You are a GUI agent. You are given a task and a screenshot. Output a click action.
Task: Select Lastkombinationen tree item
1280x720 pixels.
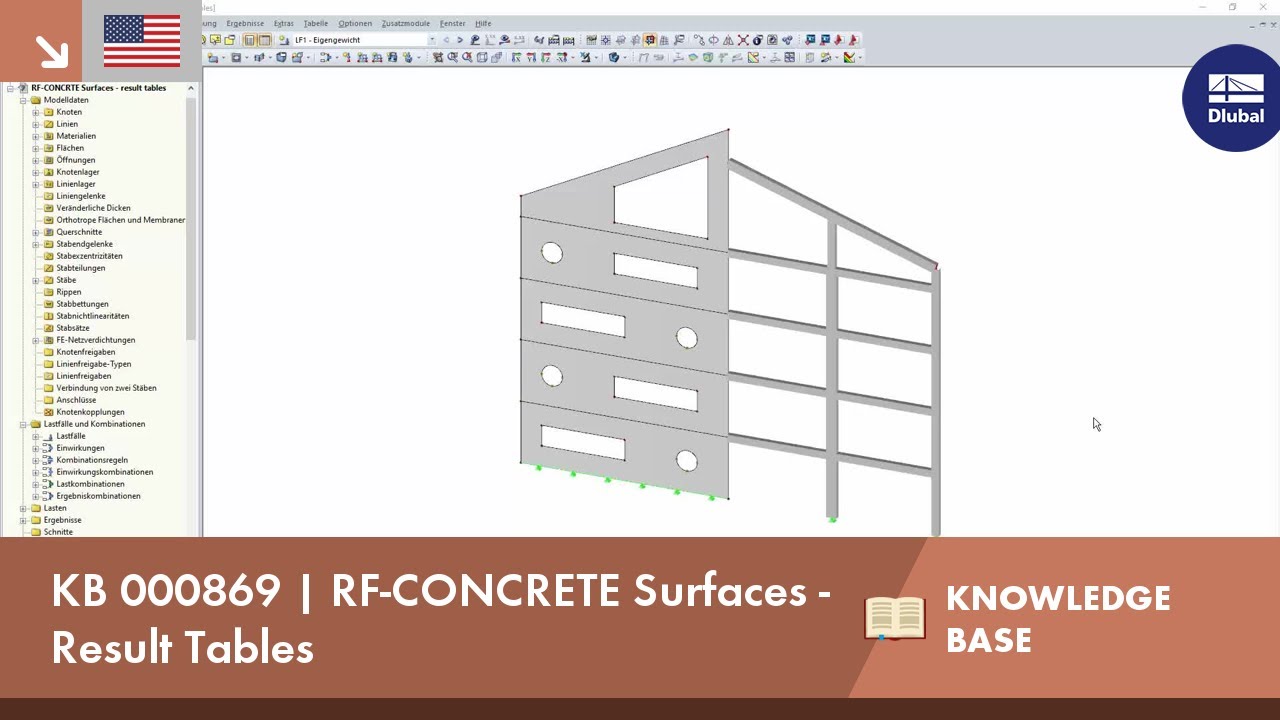tap(90, 484)
